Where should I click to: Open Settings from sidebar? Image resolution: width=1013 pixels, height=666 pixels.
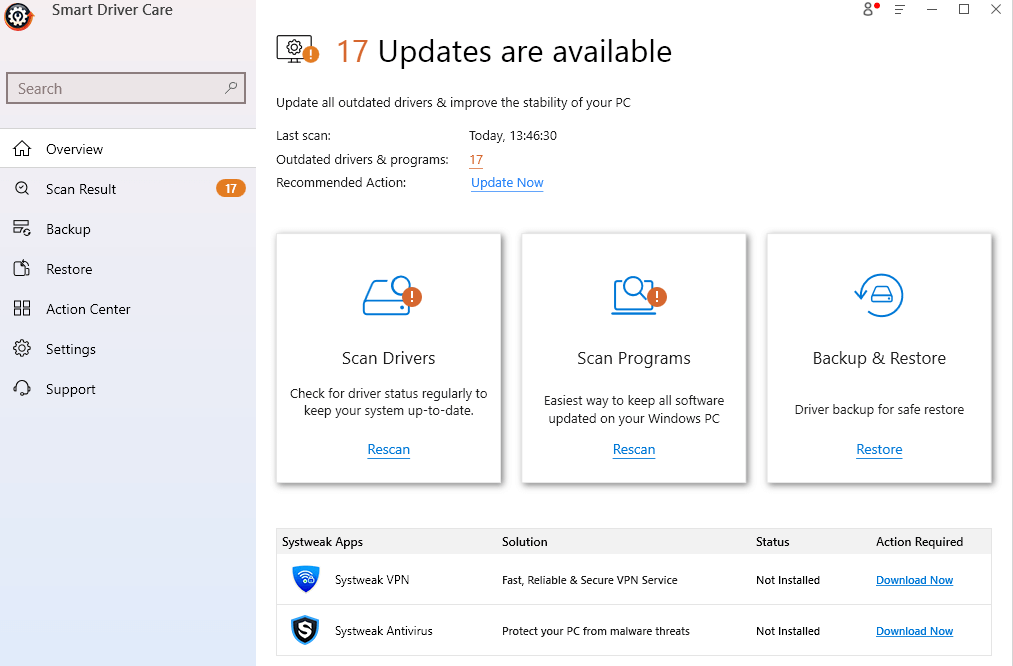click(x=128, y=349)
